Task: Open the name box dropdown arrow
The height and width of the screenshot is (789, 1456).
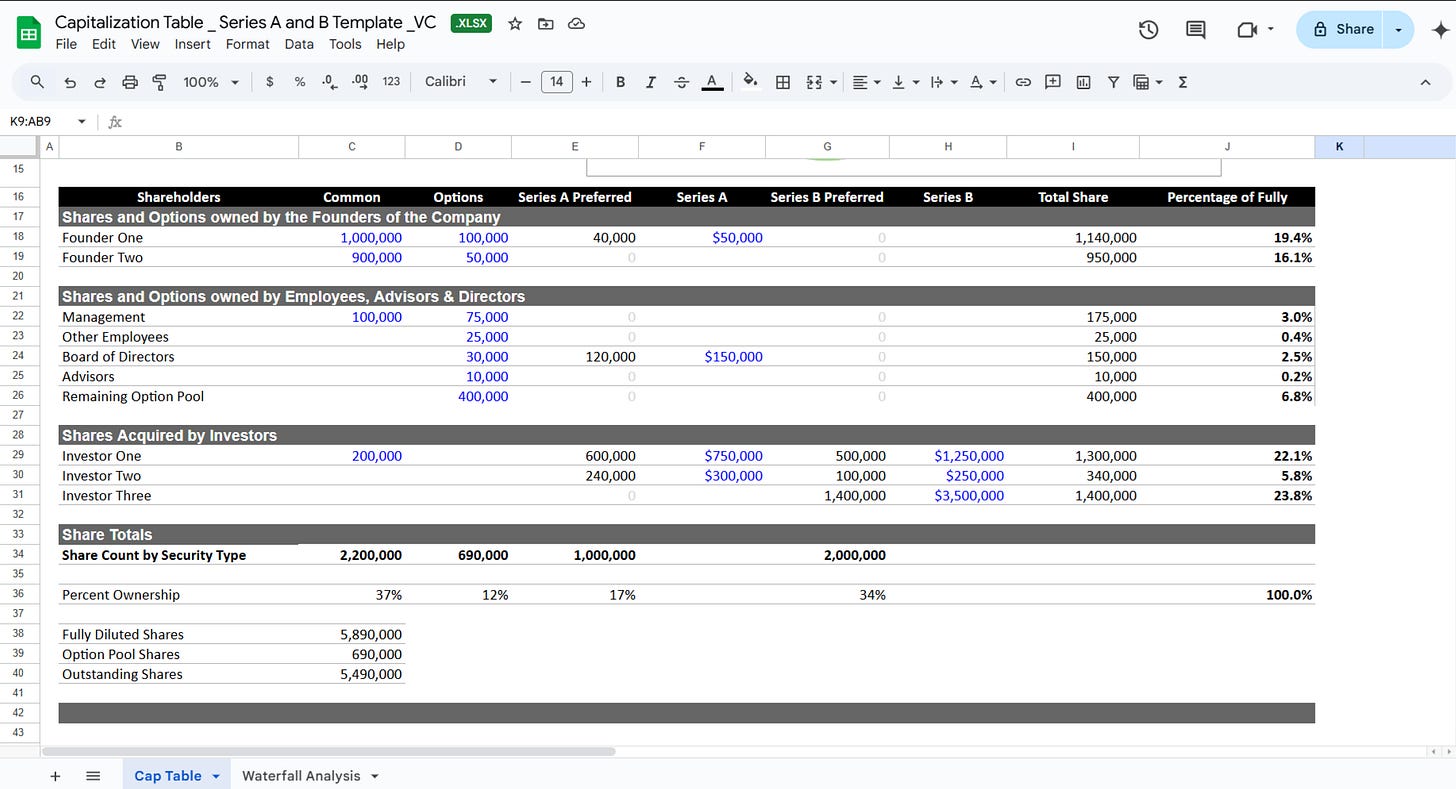Action: (82, 121)
